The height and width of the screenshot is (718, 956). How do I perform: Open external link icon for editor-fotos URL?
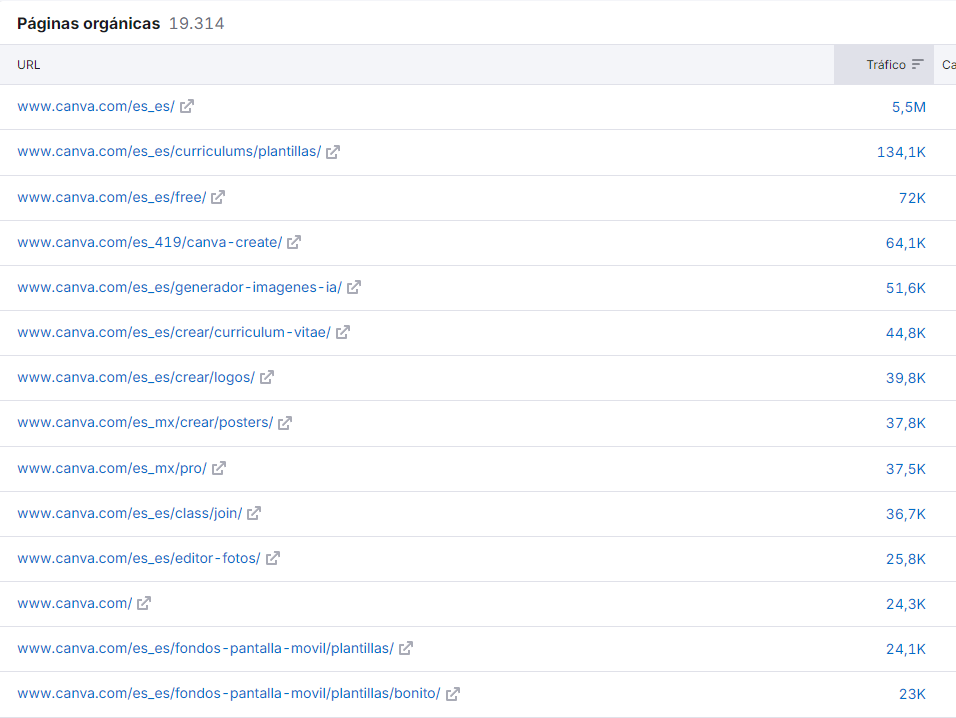tap(273, 558)
